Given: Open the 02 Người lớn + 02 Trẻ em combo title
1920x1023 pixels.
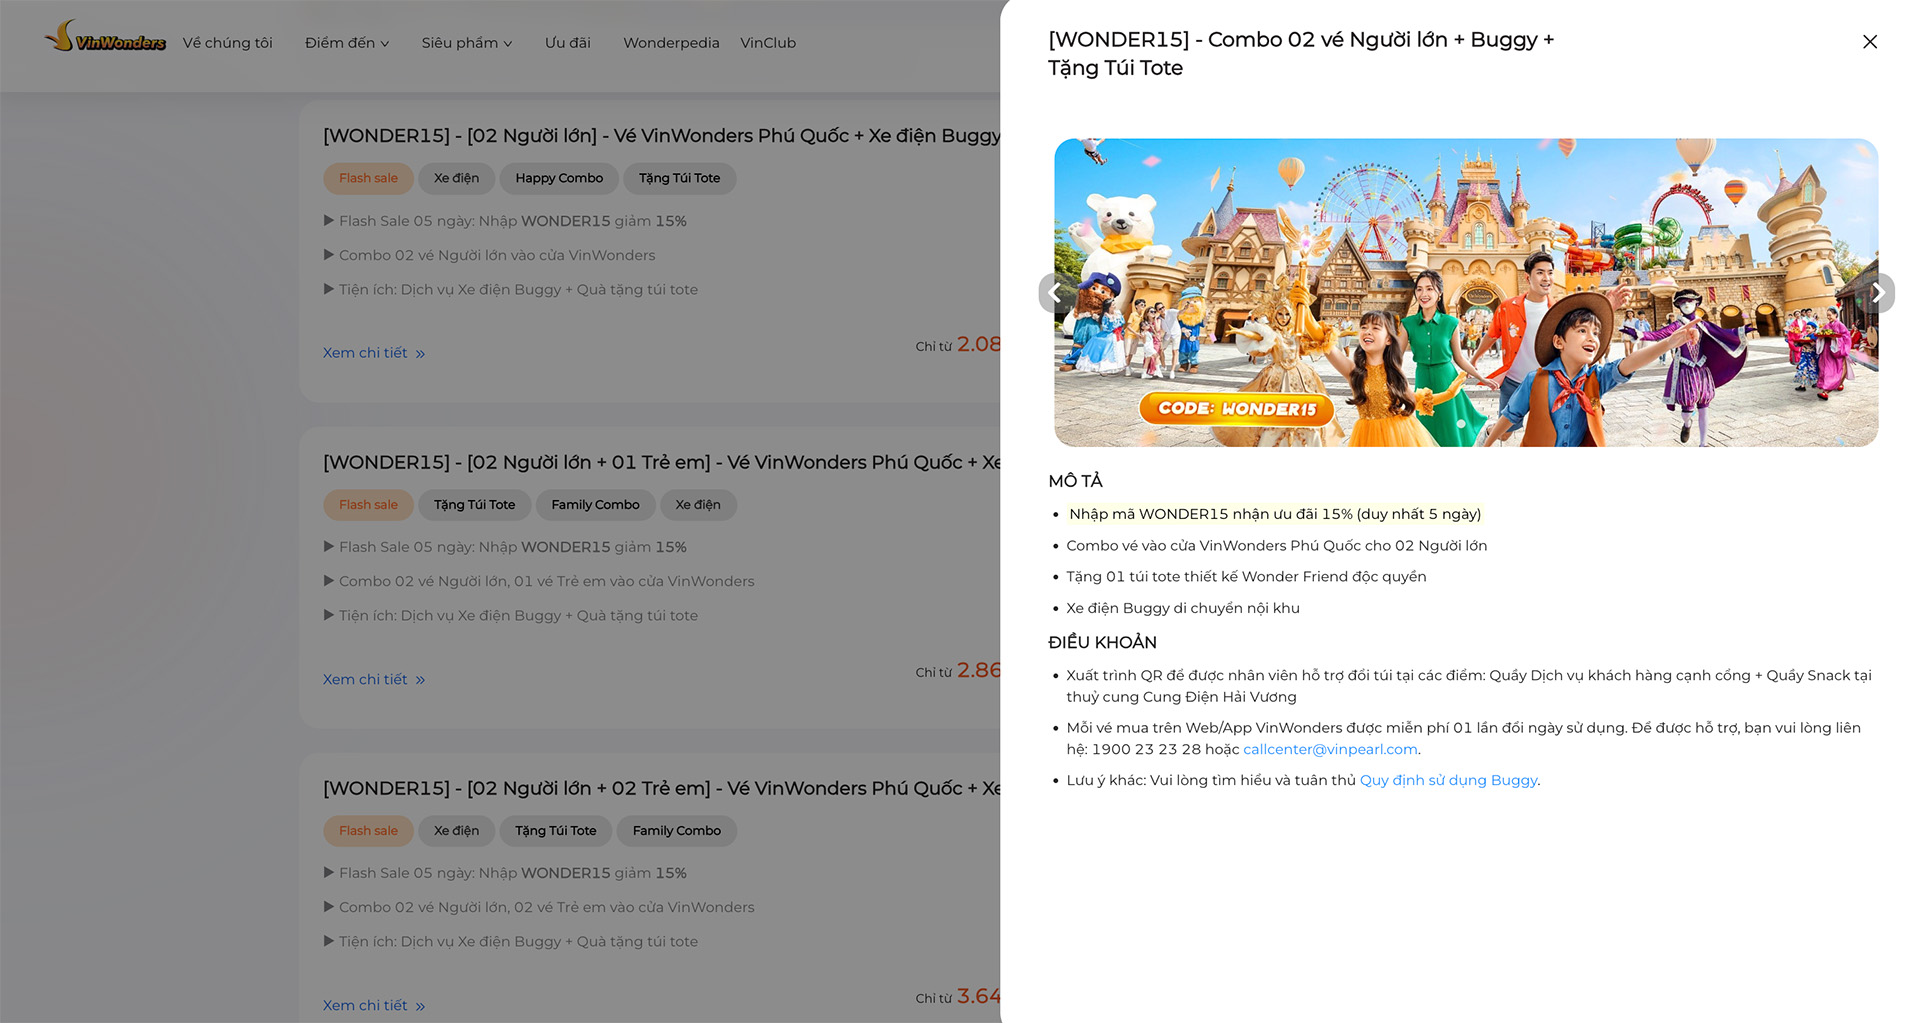Looking at the screenshot, I should point(660,788).
